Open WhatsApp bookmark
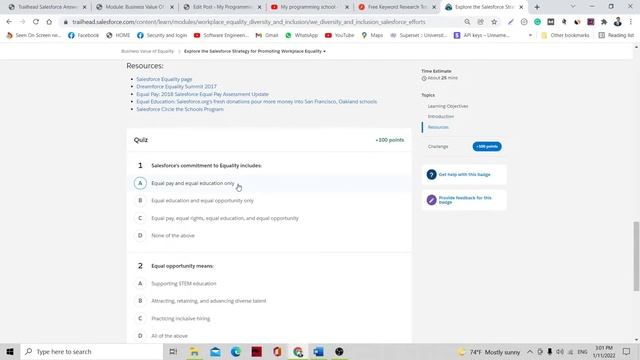Image resolution: width=640 pixels, height=360 pixels. [x=301, y=35]
